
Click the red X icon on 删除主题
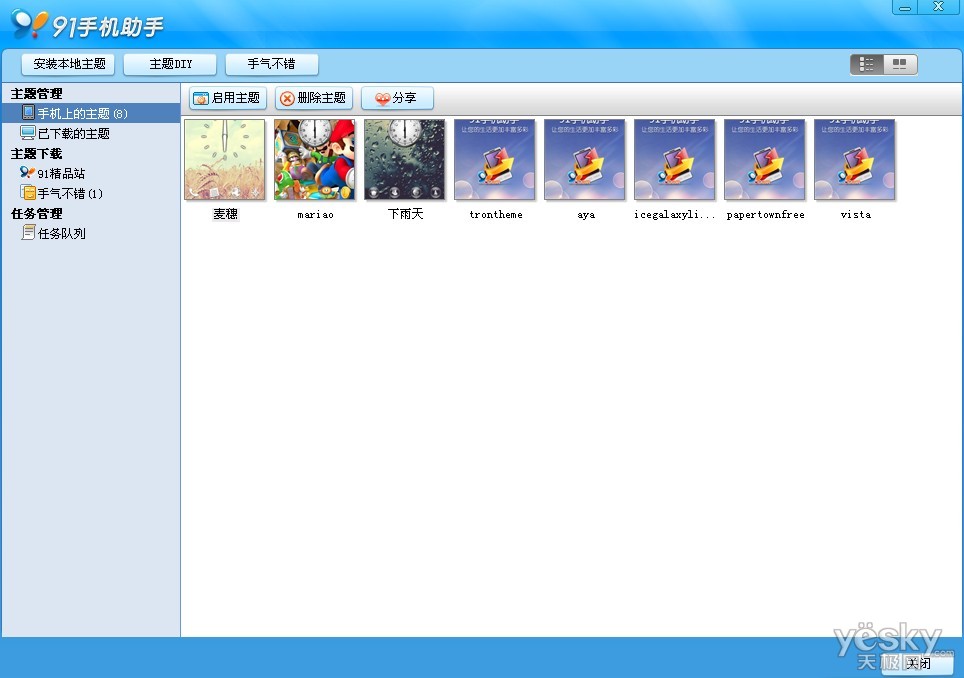coord(287,99)
